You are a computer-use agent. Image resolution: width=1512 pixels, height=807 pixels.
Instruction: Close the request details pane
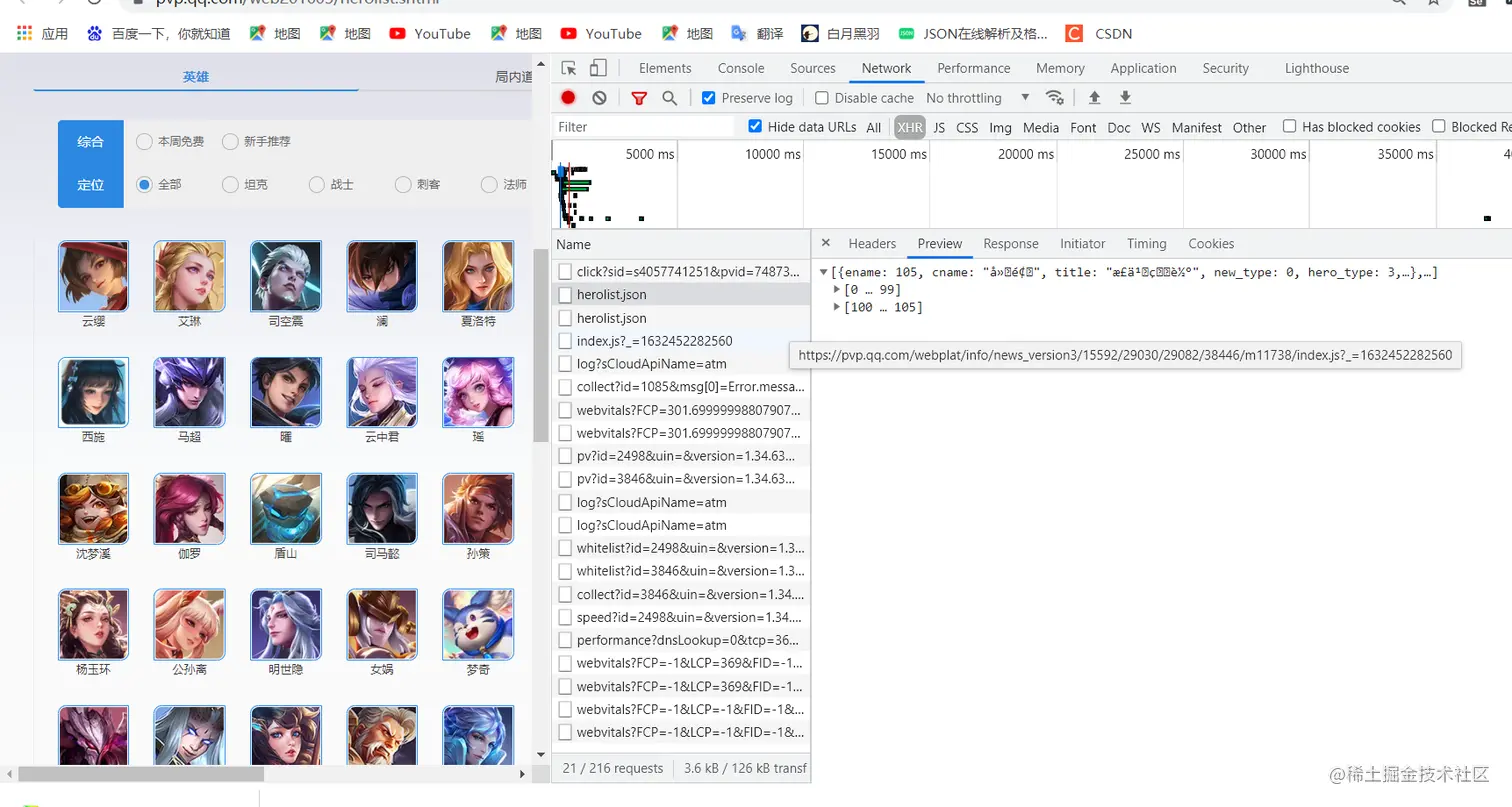tap(825, 243)
